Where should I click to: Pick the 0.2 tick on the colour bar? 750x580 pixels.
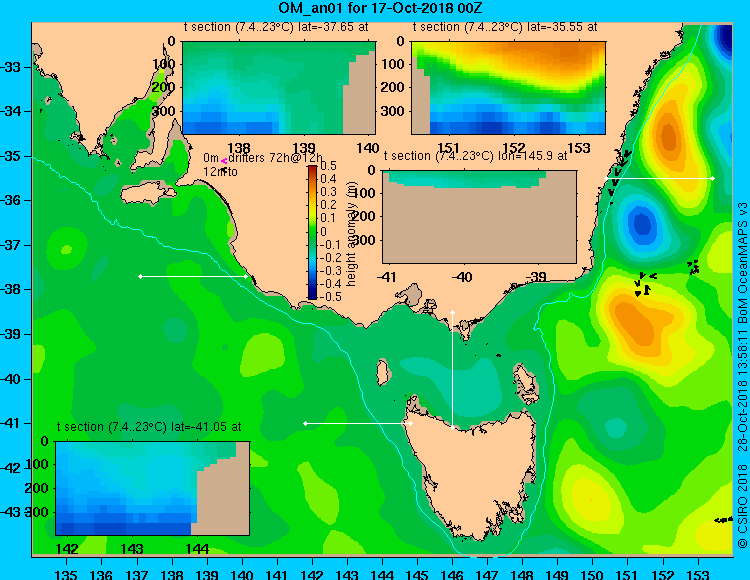pos(328,205)
